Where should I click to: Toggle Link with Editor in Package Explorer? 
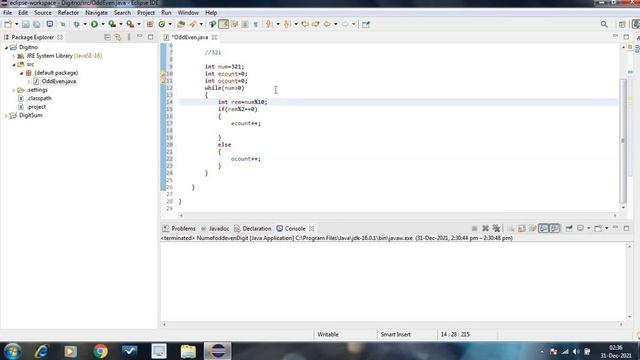[118, 37]
